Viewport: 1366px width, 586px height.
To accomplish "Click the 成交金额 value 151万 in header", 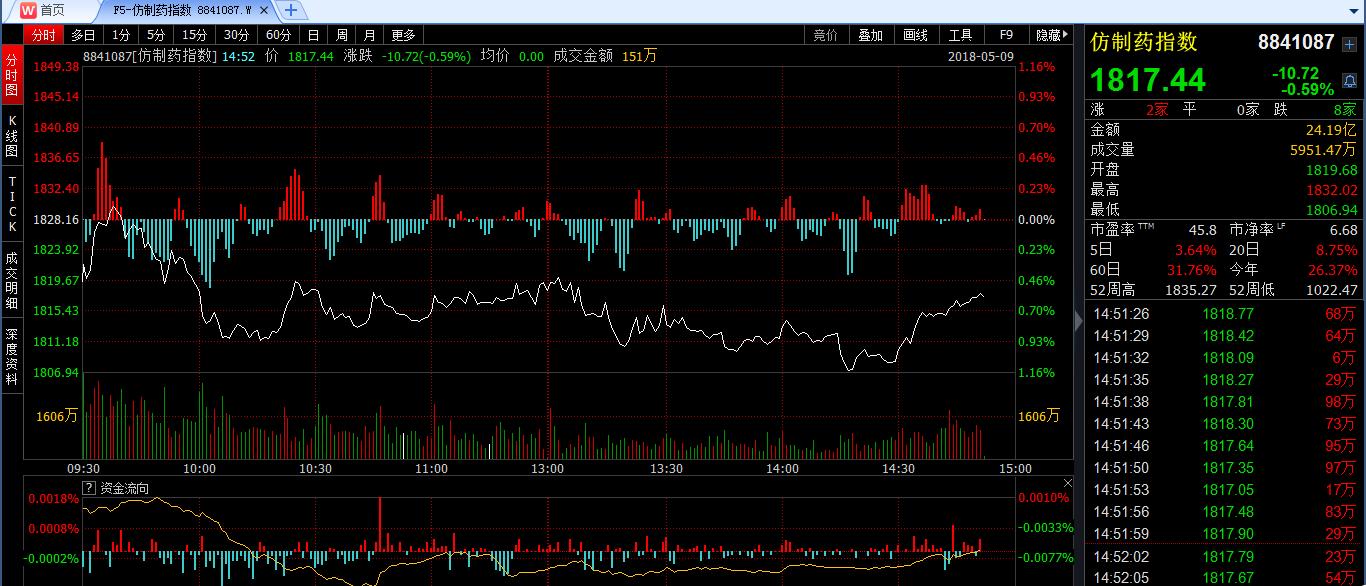I will [x=640, y=56].
